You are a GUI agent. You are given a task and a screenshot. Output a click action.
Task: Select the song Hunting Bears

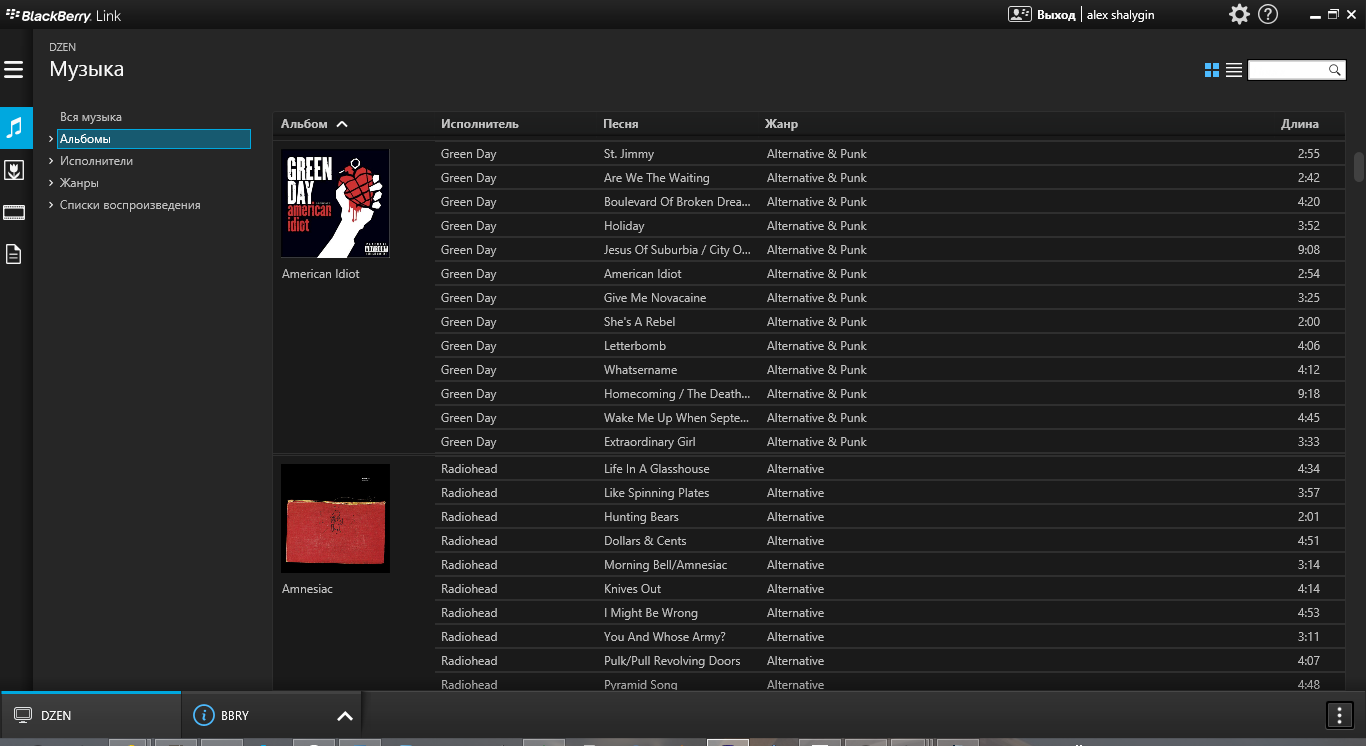(x=641, y=517)
